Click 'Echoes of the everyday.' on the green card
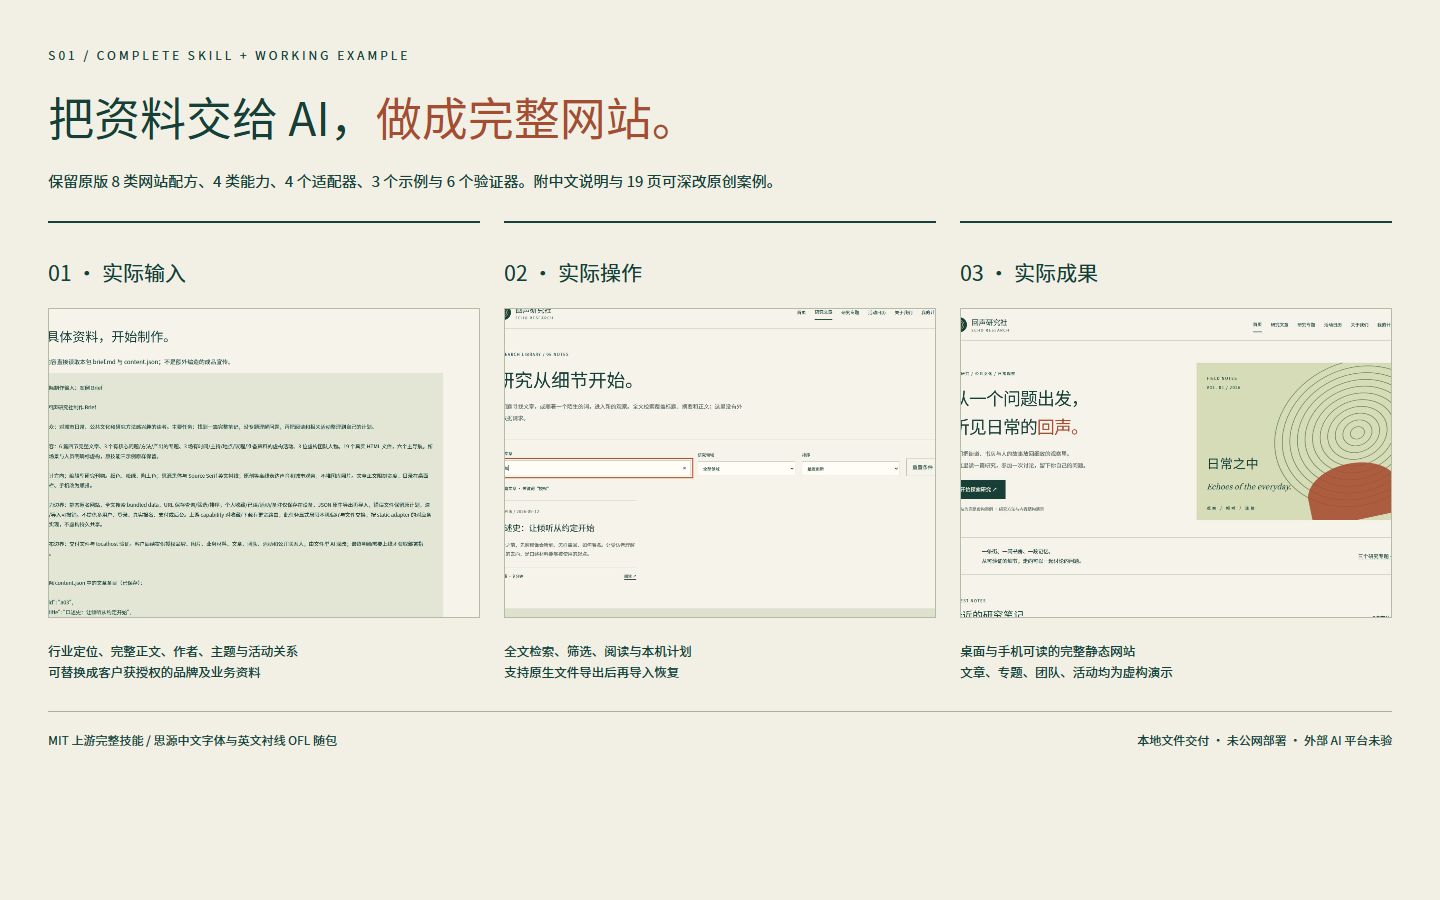 (1249, 487)
